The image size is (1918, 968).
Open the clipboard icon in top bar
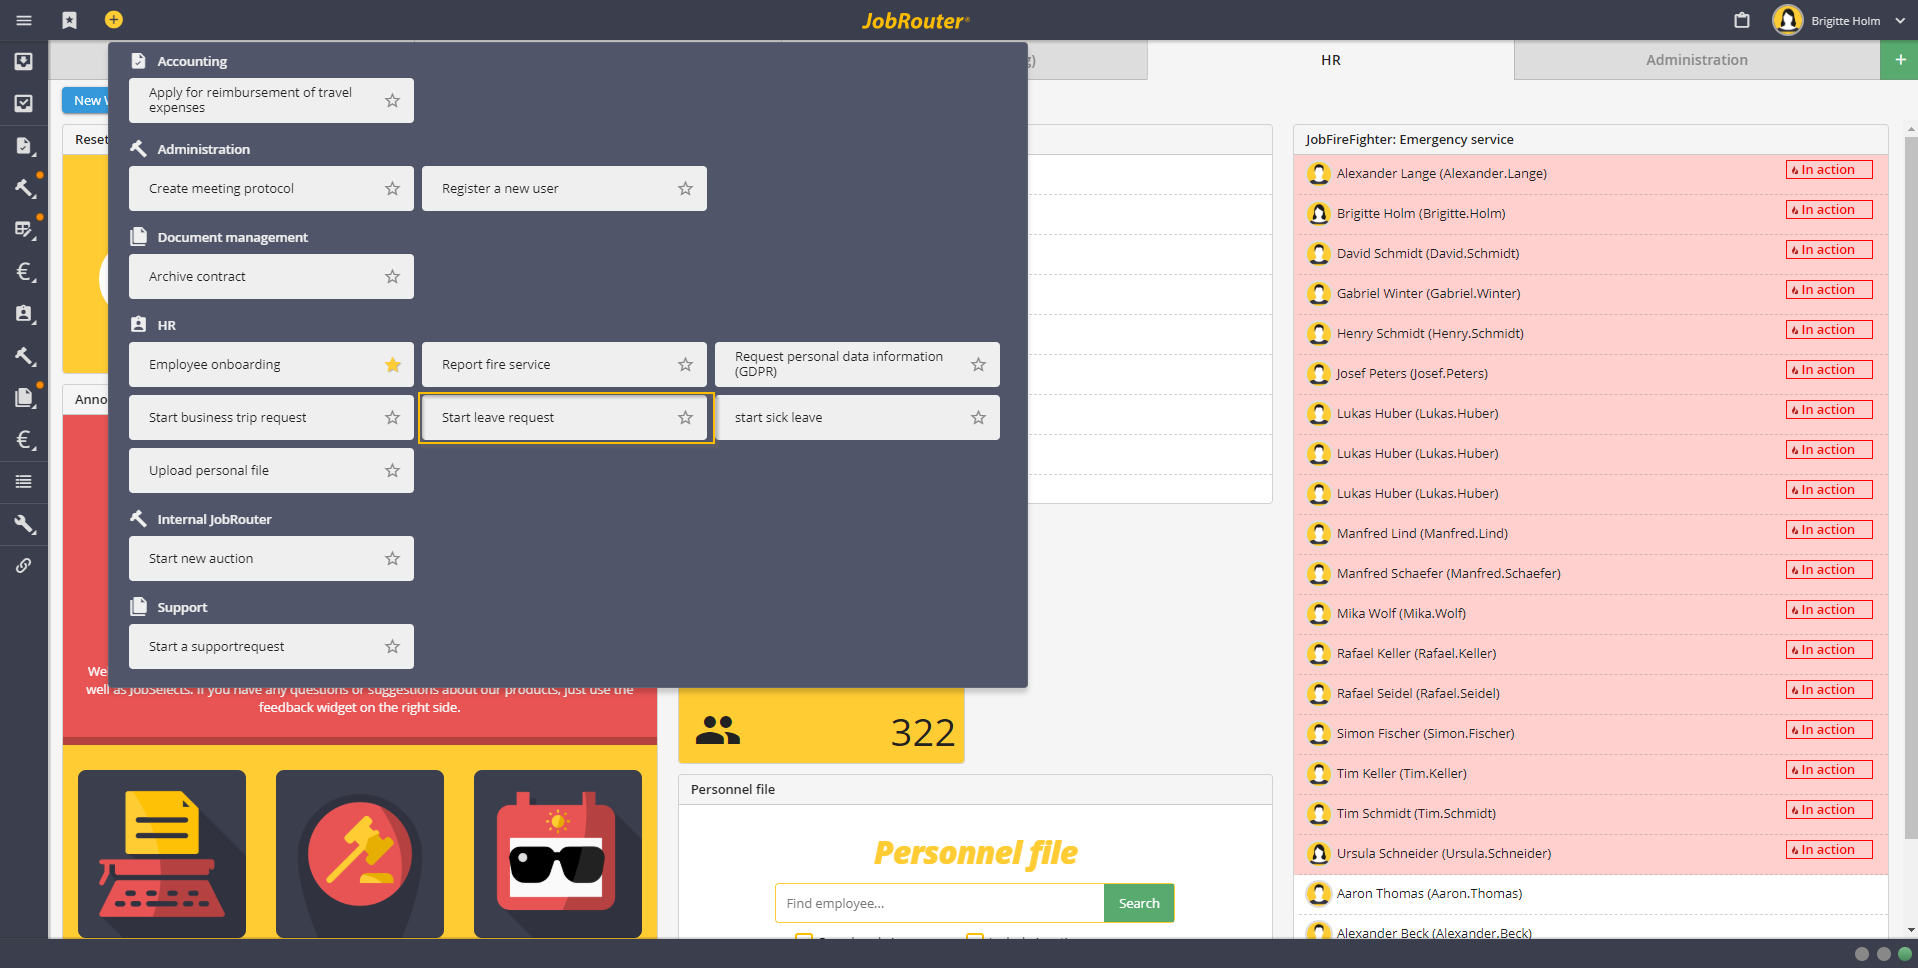tap(1742, 20)
